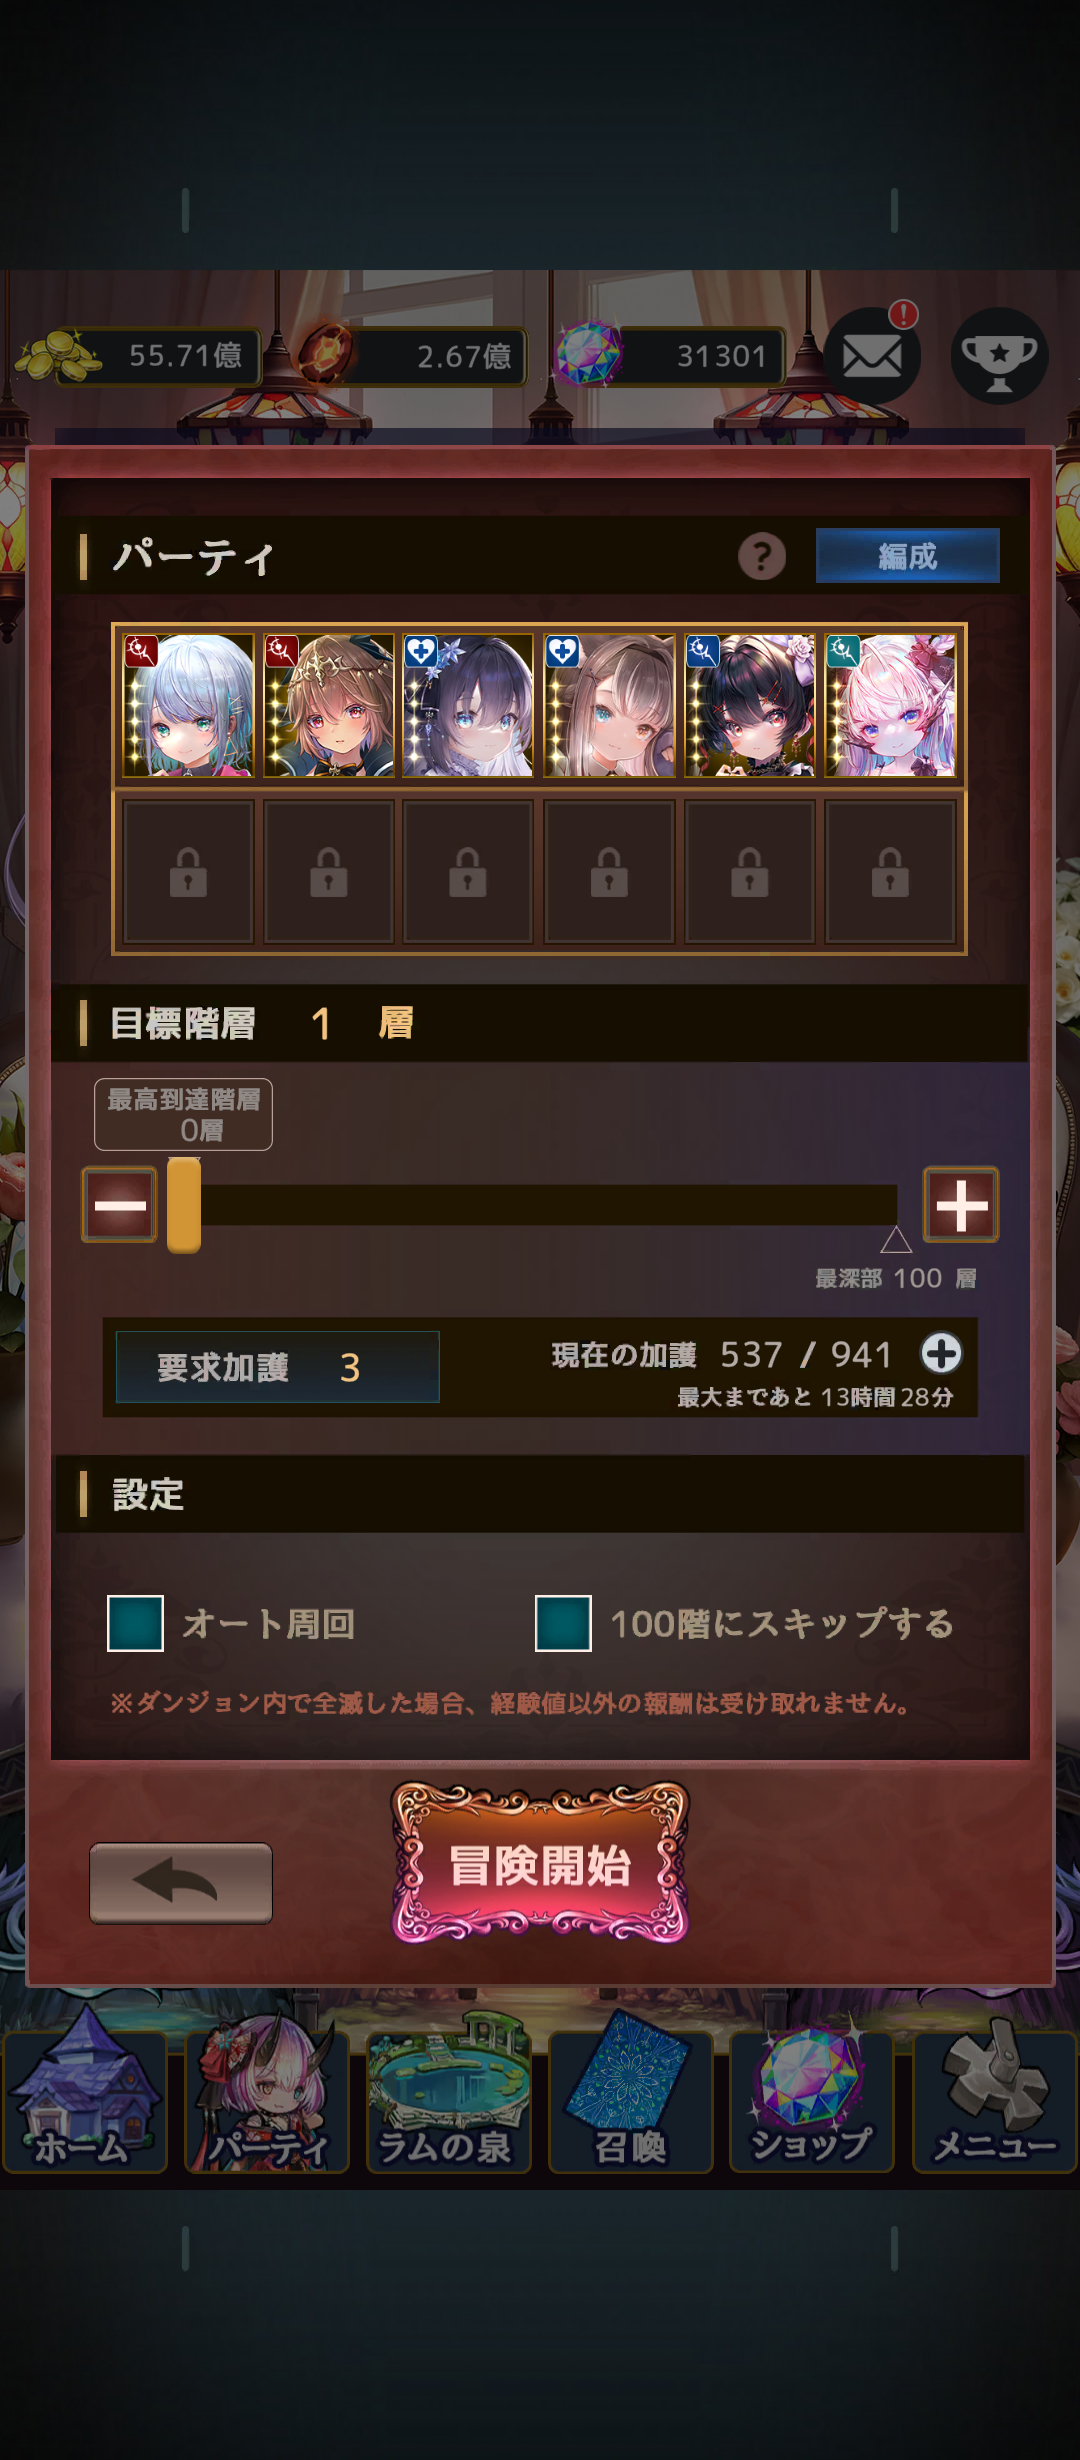Enable the 100階にスキップする checkbox
This screenshot has width=1080, height=2460.
[x=563, y=1623]
